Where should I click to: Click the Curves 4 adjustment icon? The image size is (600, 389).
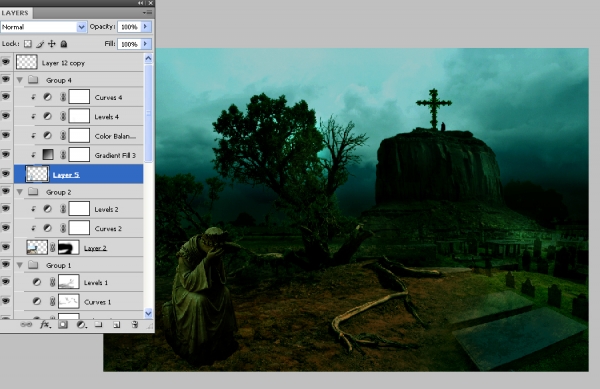[x=47, y=97]
